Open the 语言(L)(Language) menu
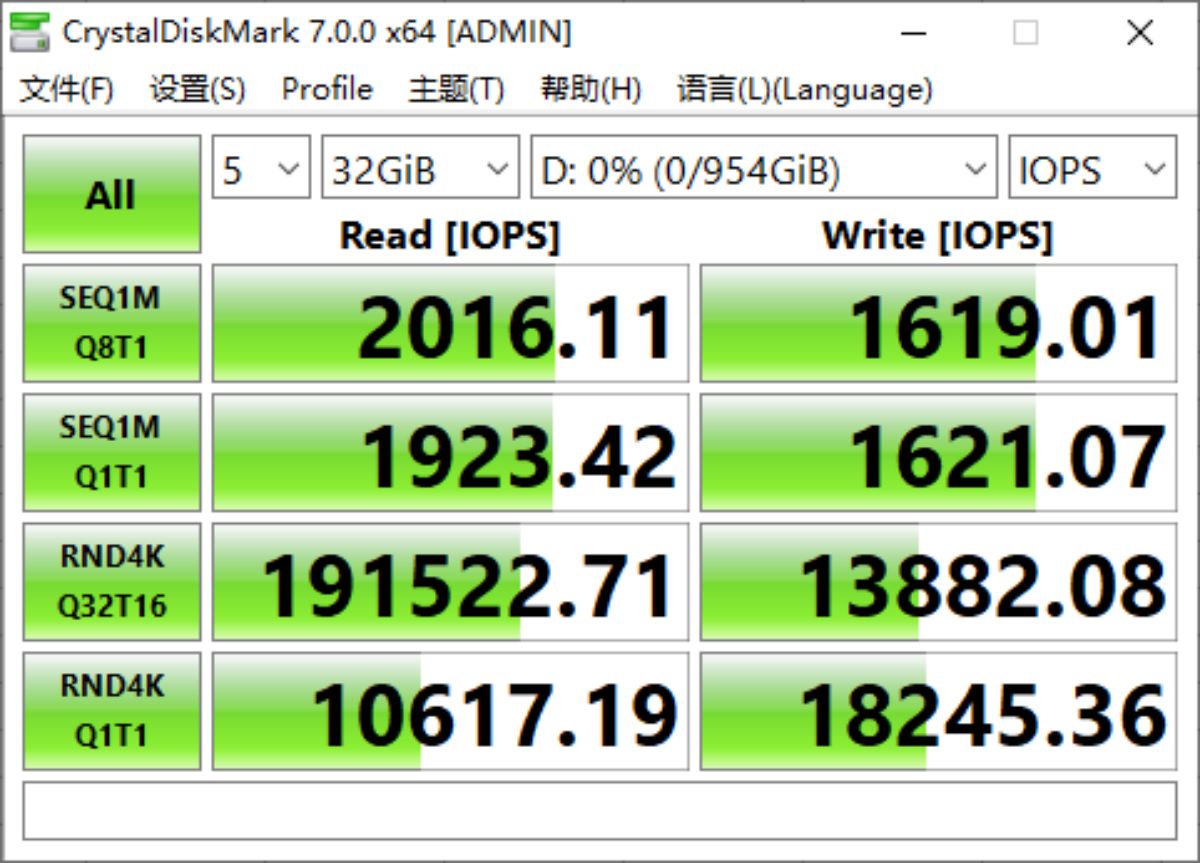 tap(804, 90)
